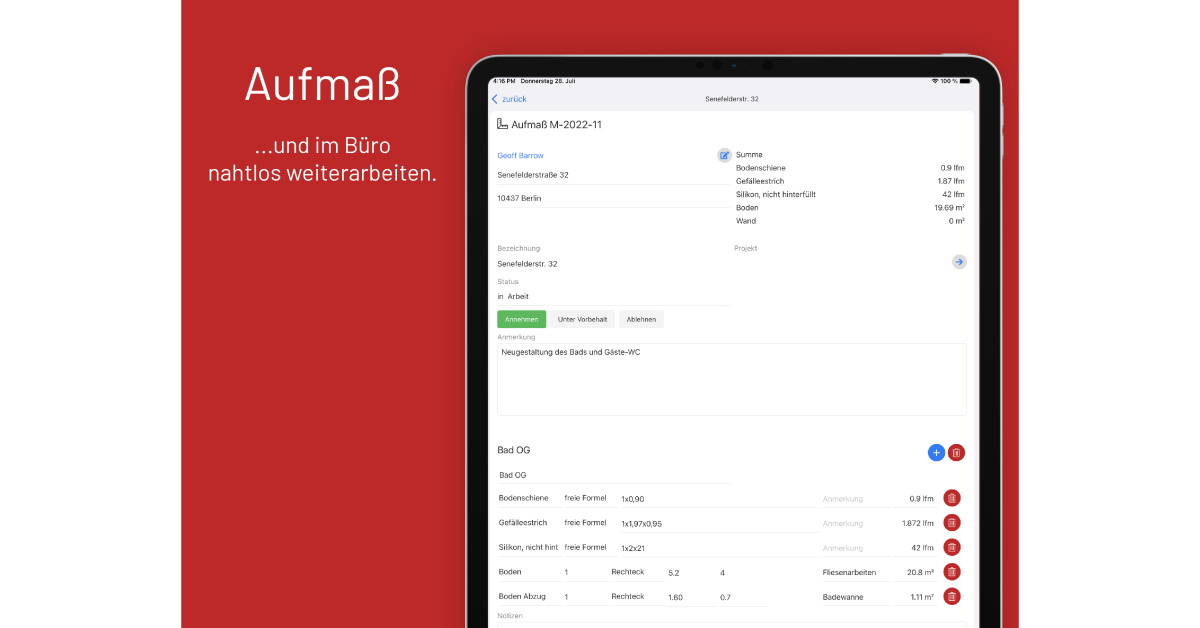Edit the 1x1,97x0,95 formula field

700,523
